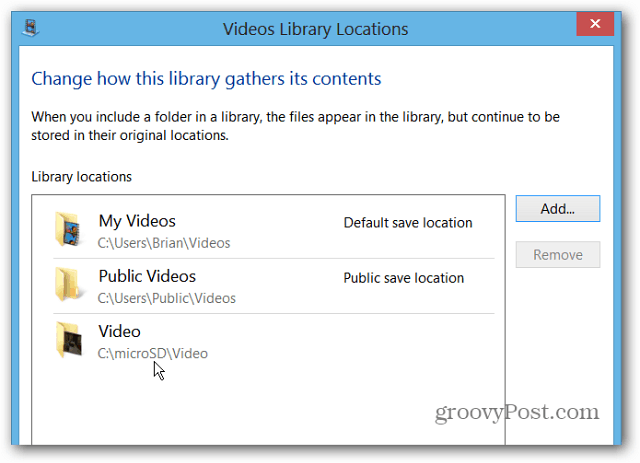Click the C:\Users\Brian\Videos path text
This screenshot has height=463, width=640.
coord(164,243)
